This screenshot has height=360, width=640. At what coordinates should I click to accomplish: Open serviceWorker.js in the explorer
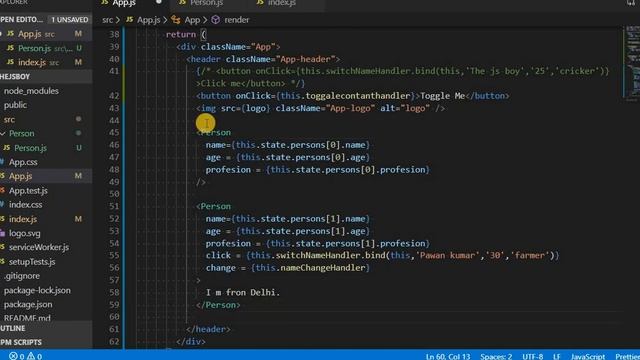[x=39, y=247]
